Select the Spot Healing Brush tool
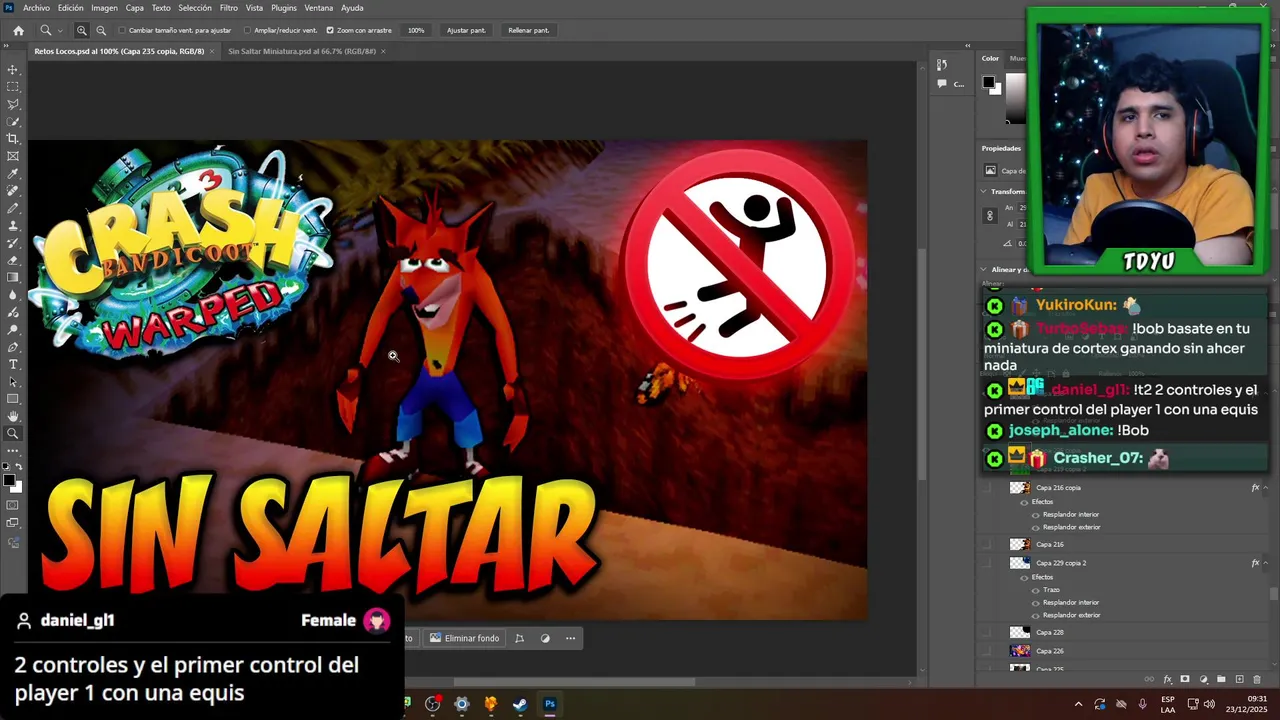This screenshot has width=1280, height=720. (13, 191)
